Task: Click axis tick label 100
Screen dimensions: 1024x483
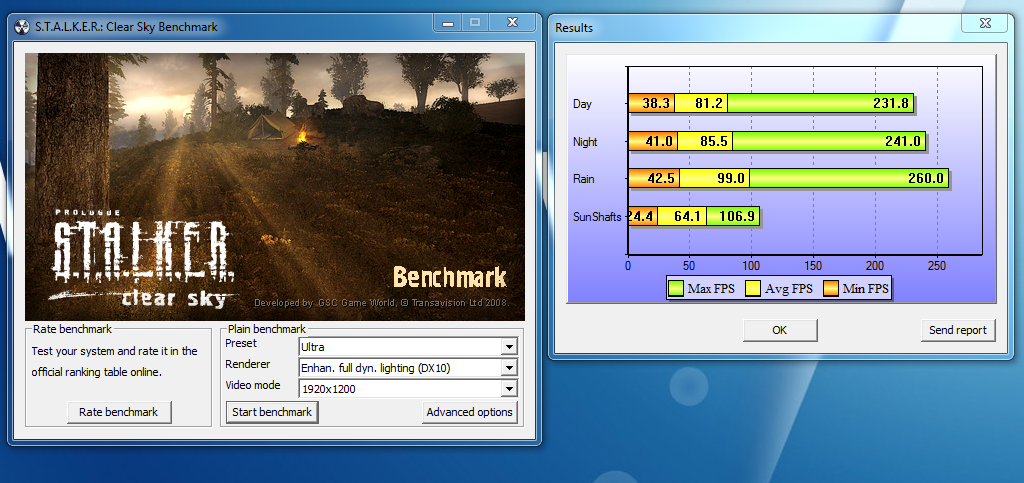Action: tap(751, 266)
